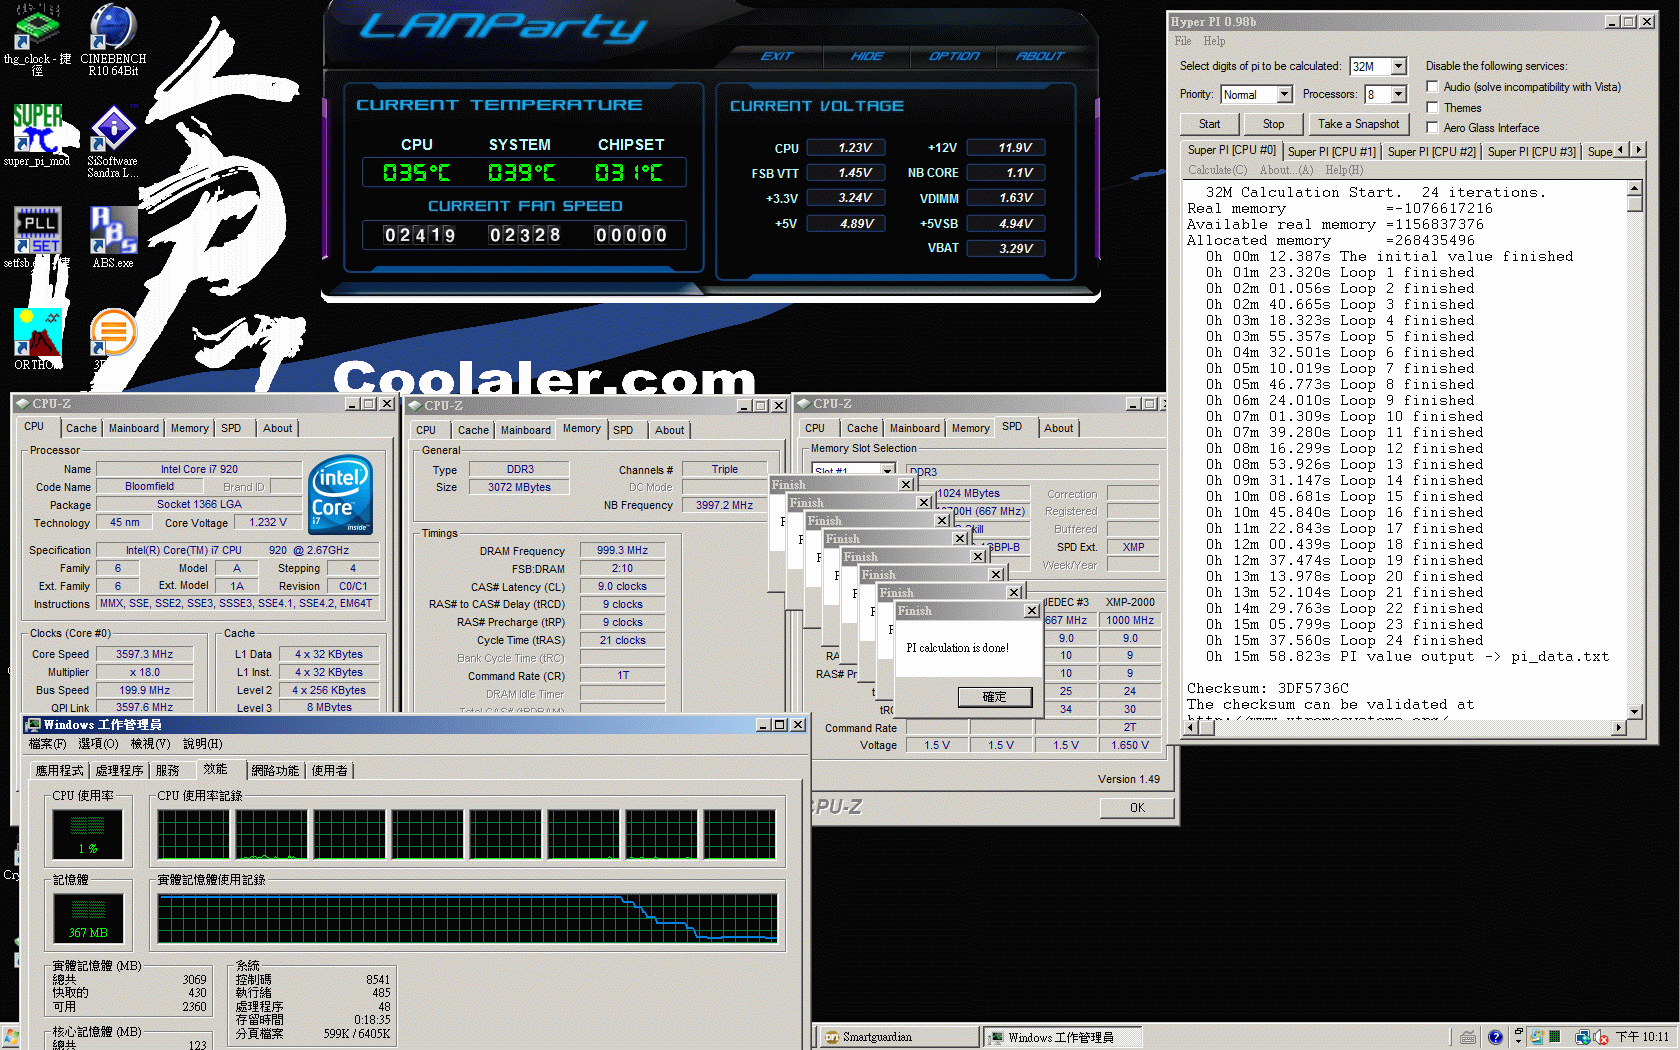Click the Stop button in Hyper PI
Image resolution: width=1680 pixels, height=1050 pixels.
click(x=1274, y=124)
